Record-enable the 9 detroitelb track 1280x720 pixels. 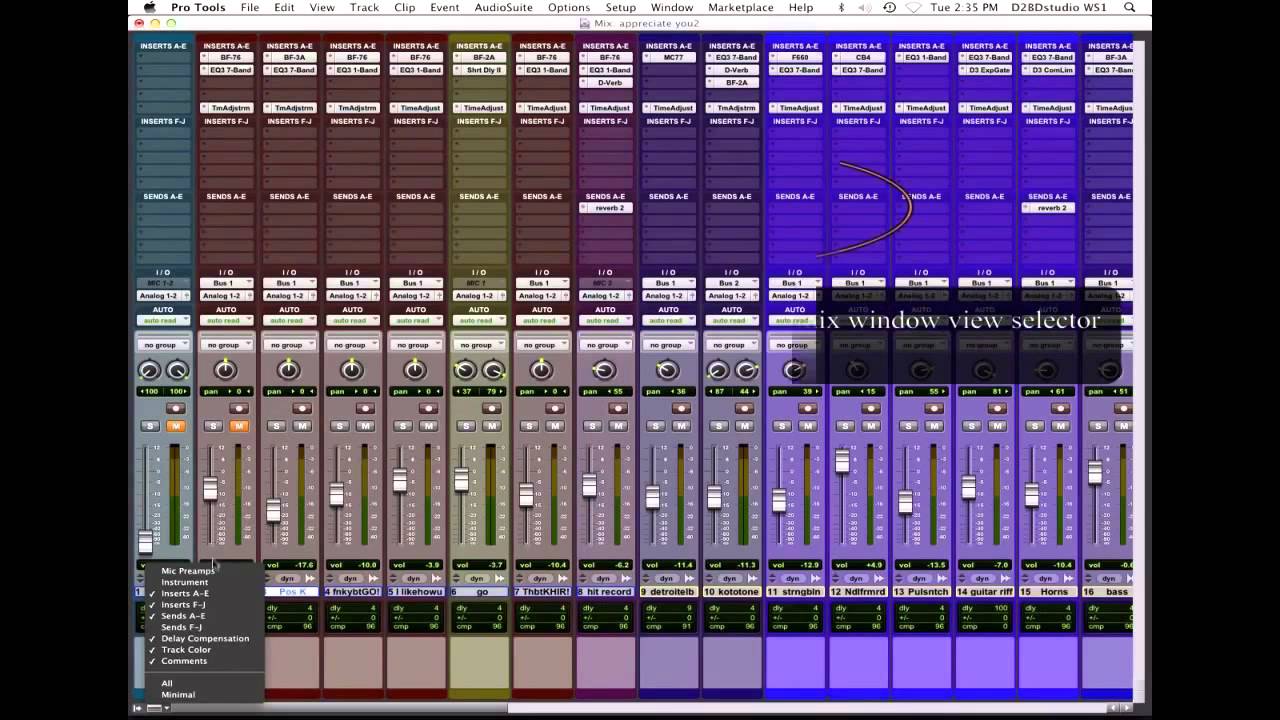tap(681, 408)
